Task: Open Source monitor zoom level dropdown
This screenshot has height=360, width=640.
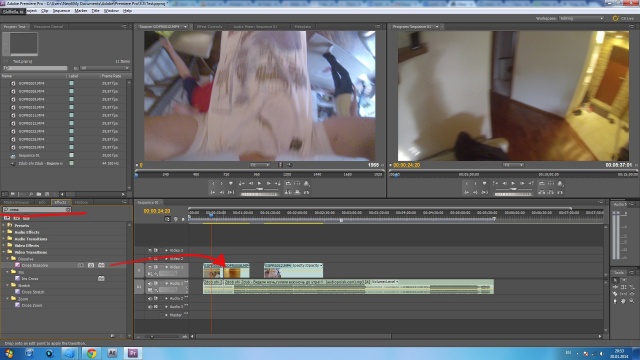Action: (x=260, y=165)
